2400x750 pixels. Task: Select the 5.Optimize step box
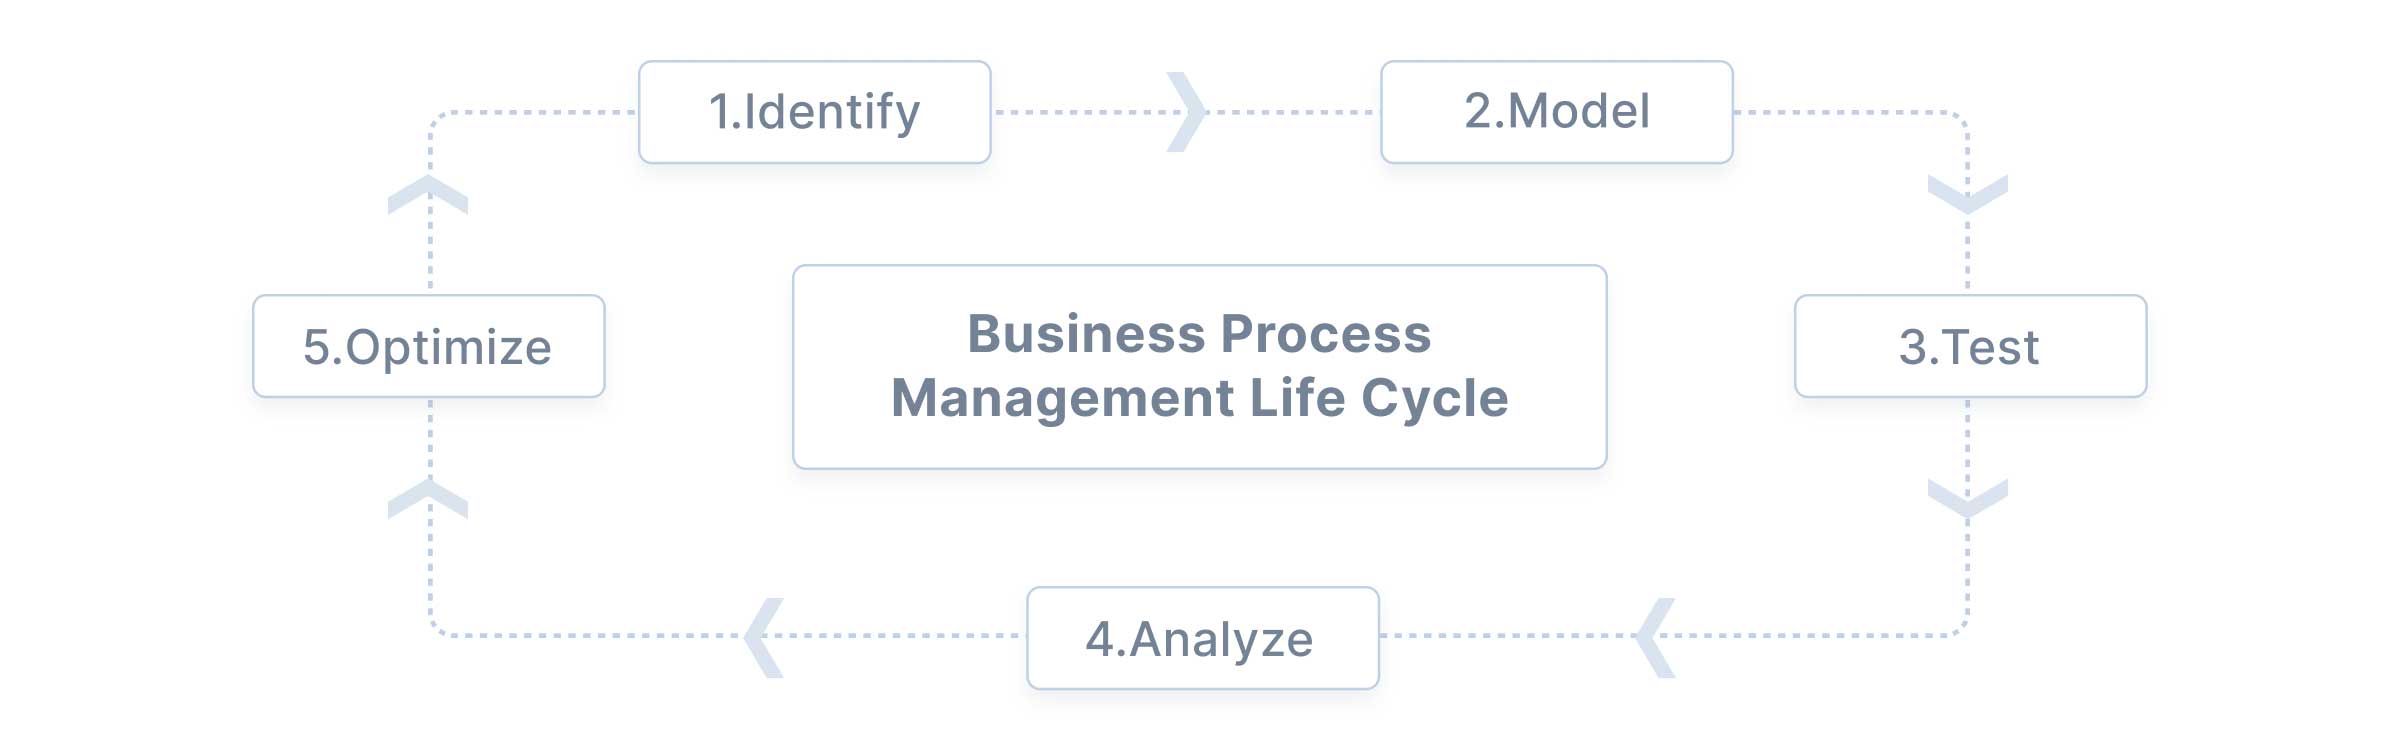[x=429, y=346]
